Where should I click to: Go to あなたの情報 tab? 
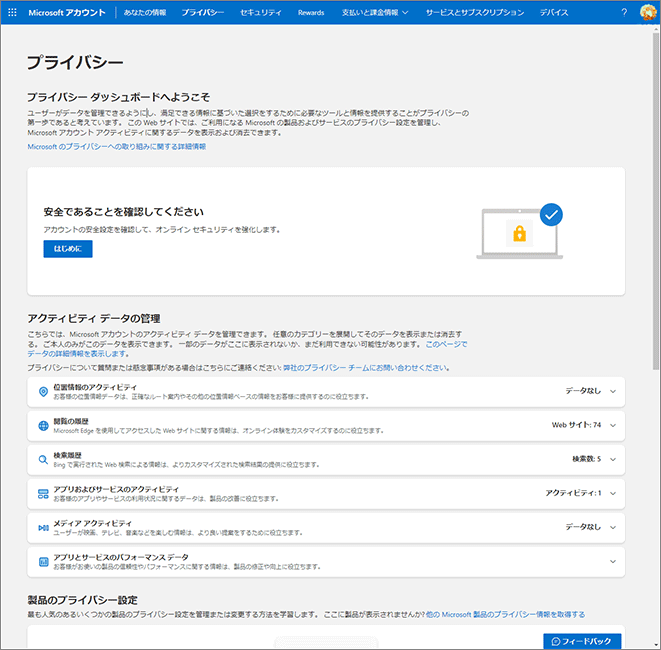(x=145, y=13)
